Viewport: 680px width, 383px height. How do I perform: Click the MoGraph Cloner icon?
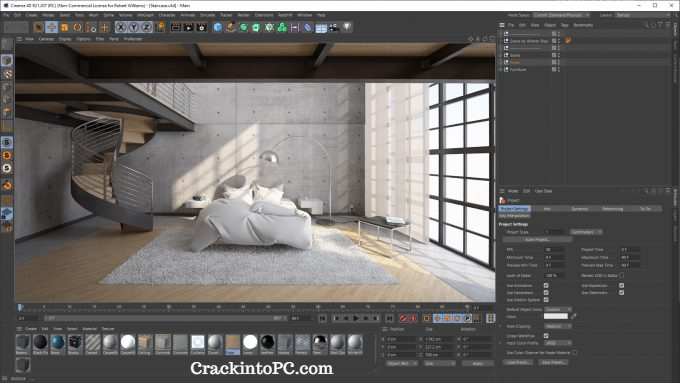(282, 27)
